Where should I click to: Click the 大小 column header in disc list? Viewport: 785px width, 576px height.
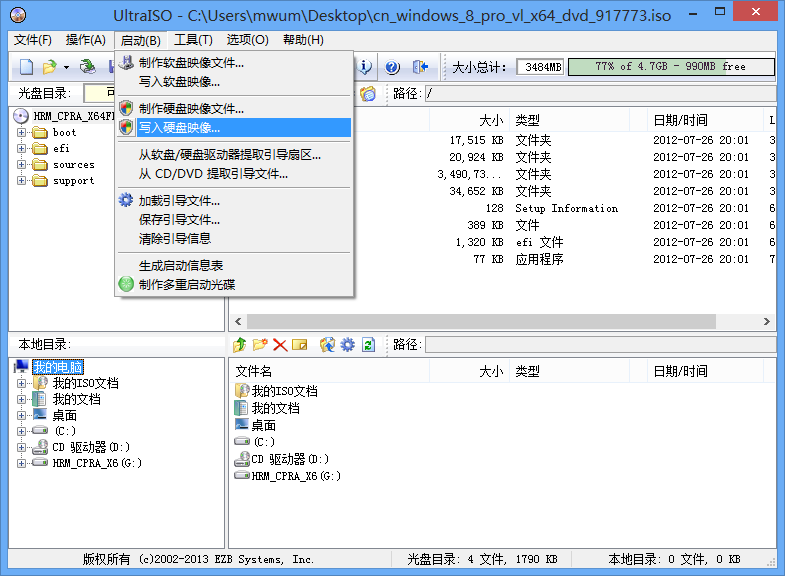point(469,120)
